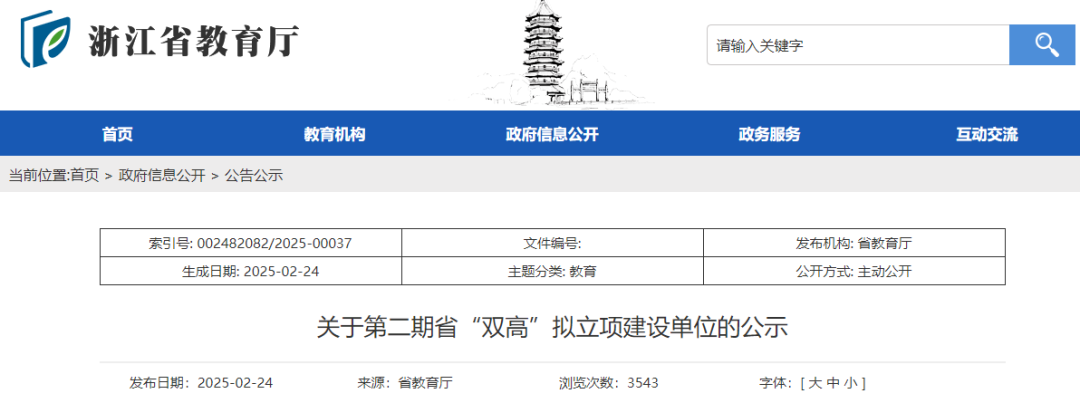The width and height of the screenshot is (1080, 403).
Task: Click the 首页 breadcrumb link
Action: click(x=85, y=176)
